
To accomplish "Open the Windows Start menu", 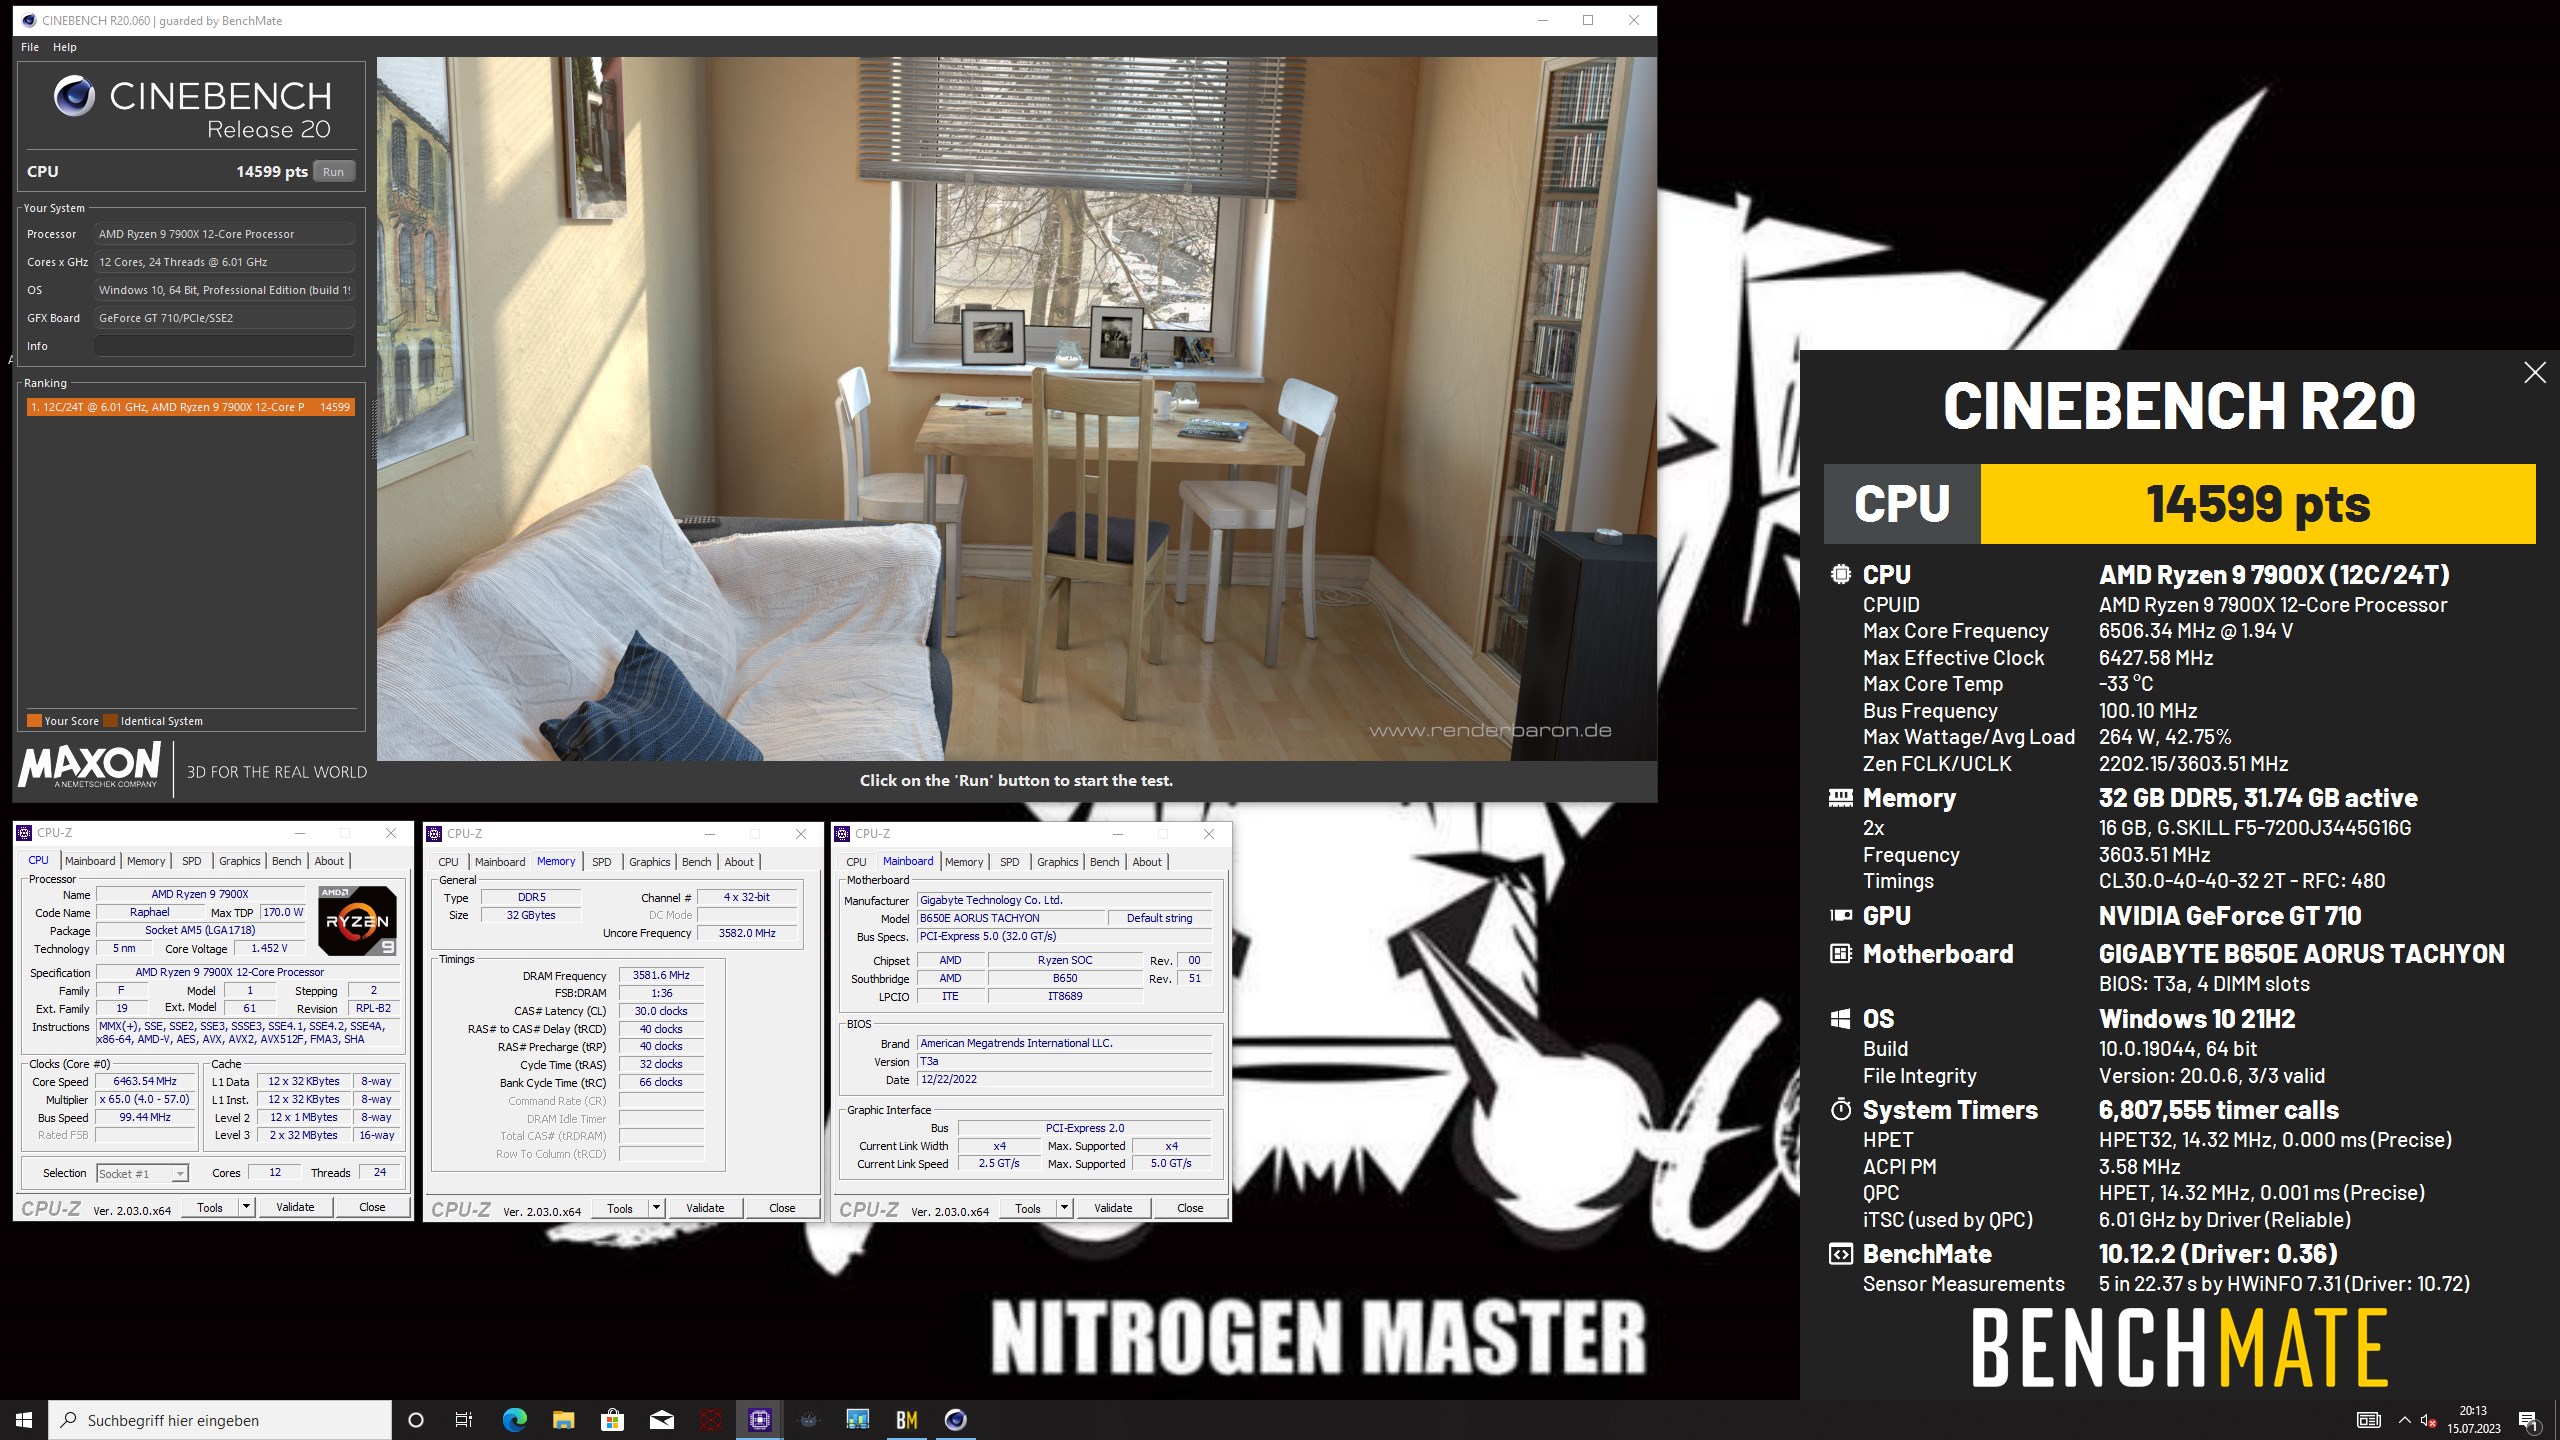I will click(x=24, y=1420).
